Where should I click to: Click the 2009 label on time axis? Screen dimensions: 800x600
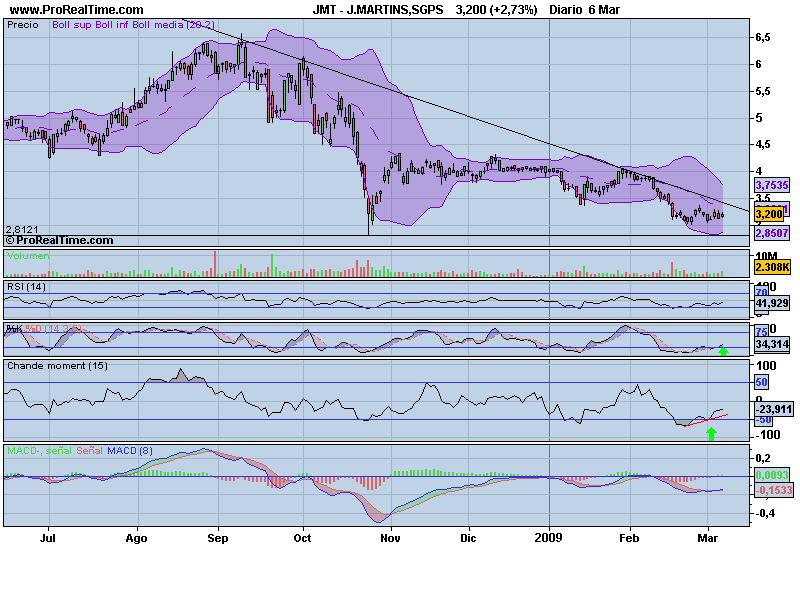coord(548,537)
